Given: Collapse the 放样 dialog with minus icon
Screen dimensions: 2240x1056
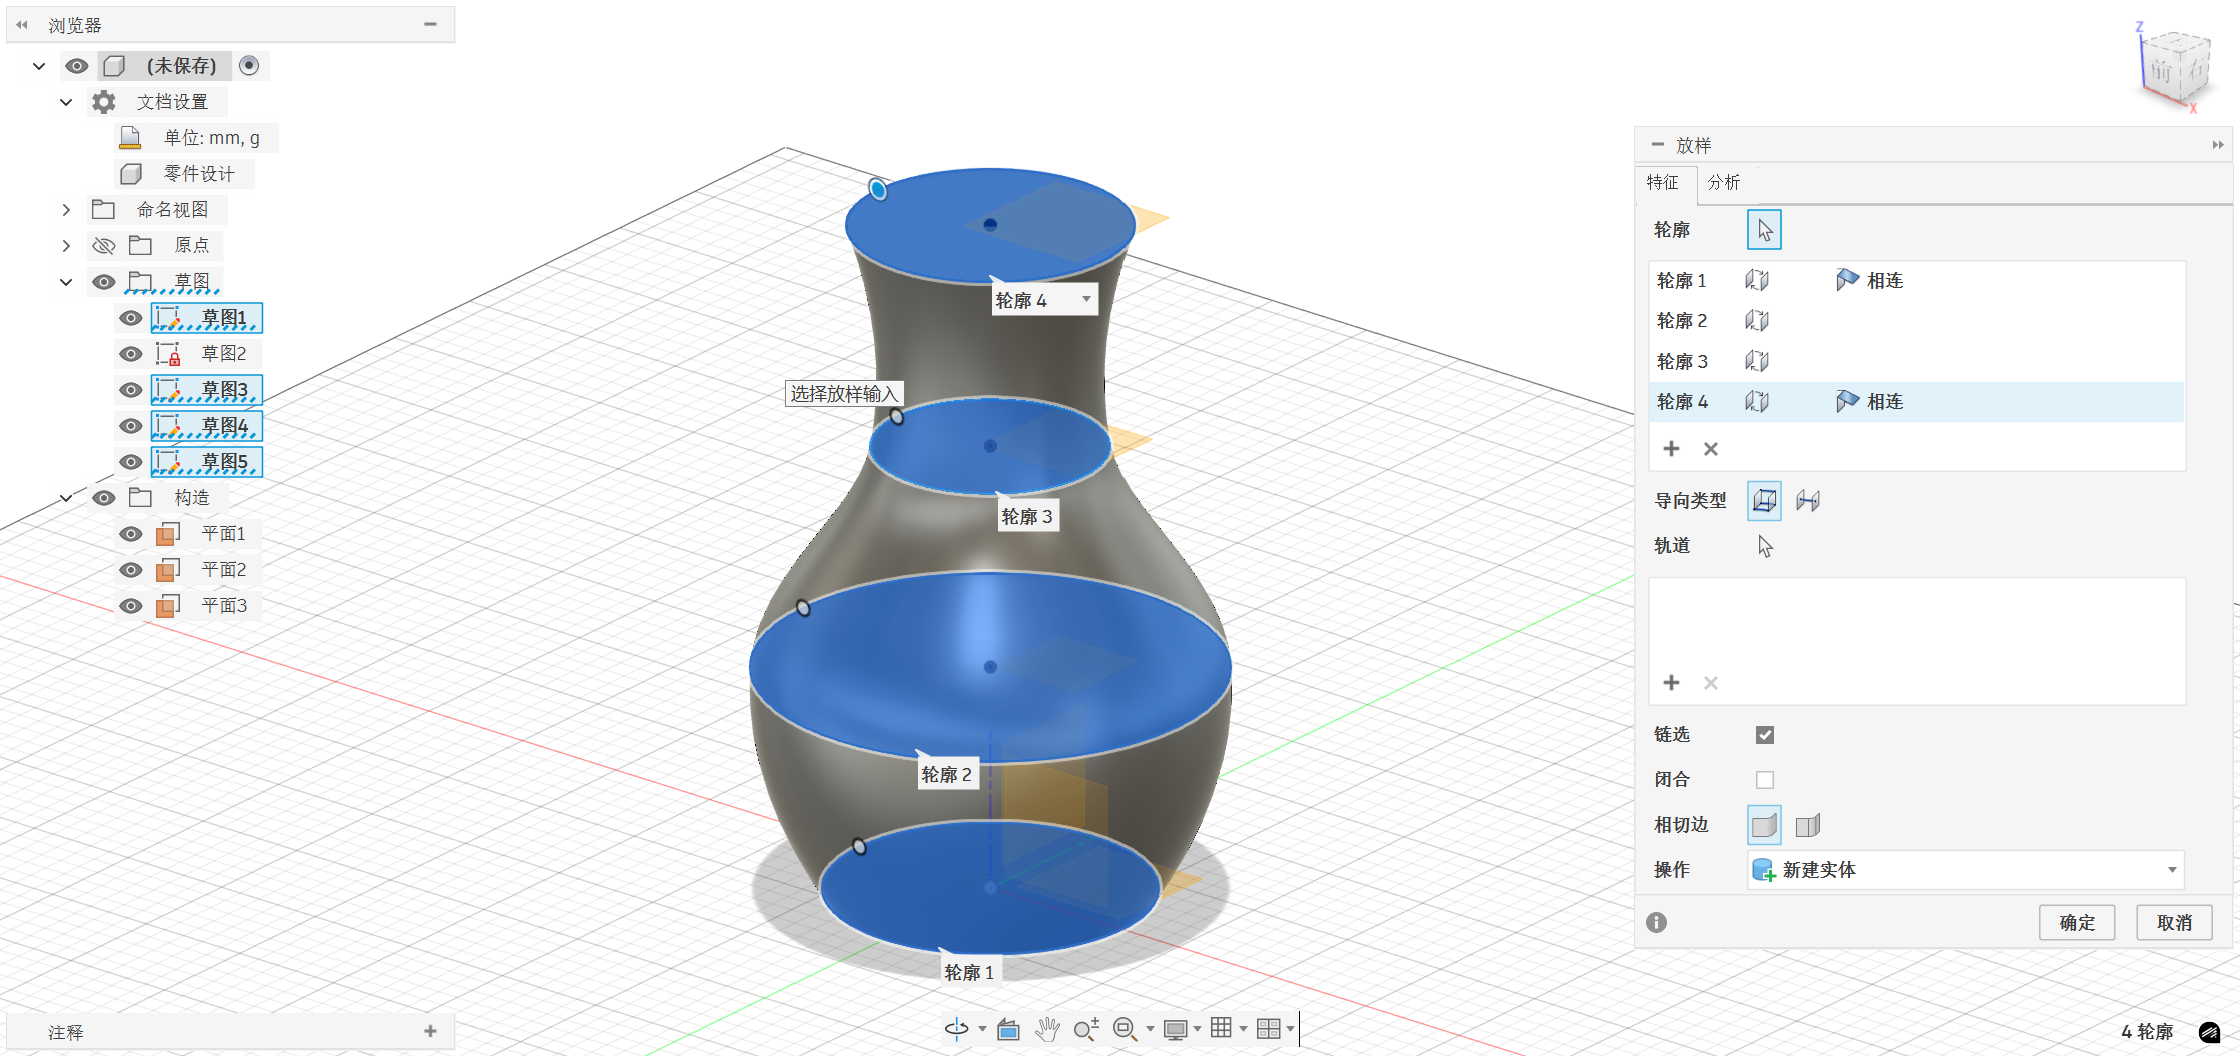Looking at the screenshot, I should (x=1657, y=145).
